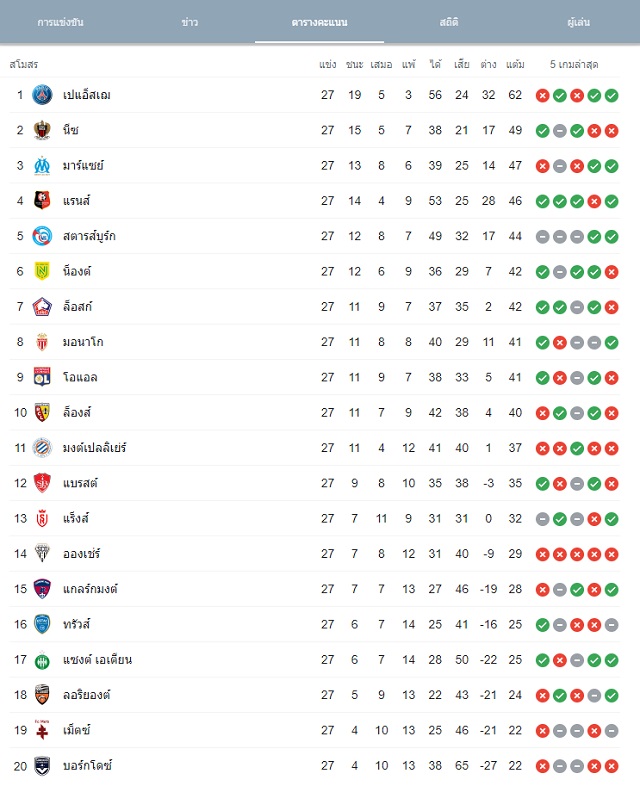Click the Monaco club crest
The height and width of the screenshot is (786, 640).
(42, 342)
